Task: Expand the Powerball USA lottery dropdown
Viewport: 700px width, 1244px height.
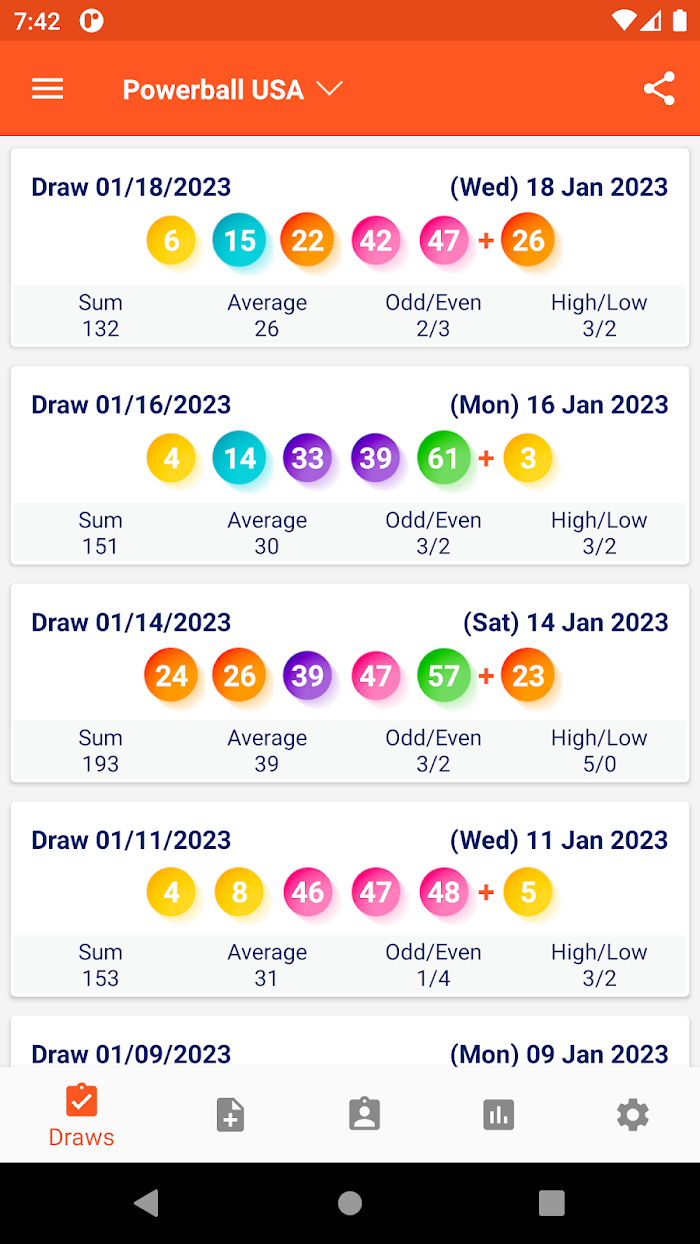Action: [x=232, y=89]
